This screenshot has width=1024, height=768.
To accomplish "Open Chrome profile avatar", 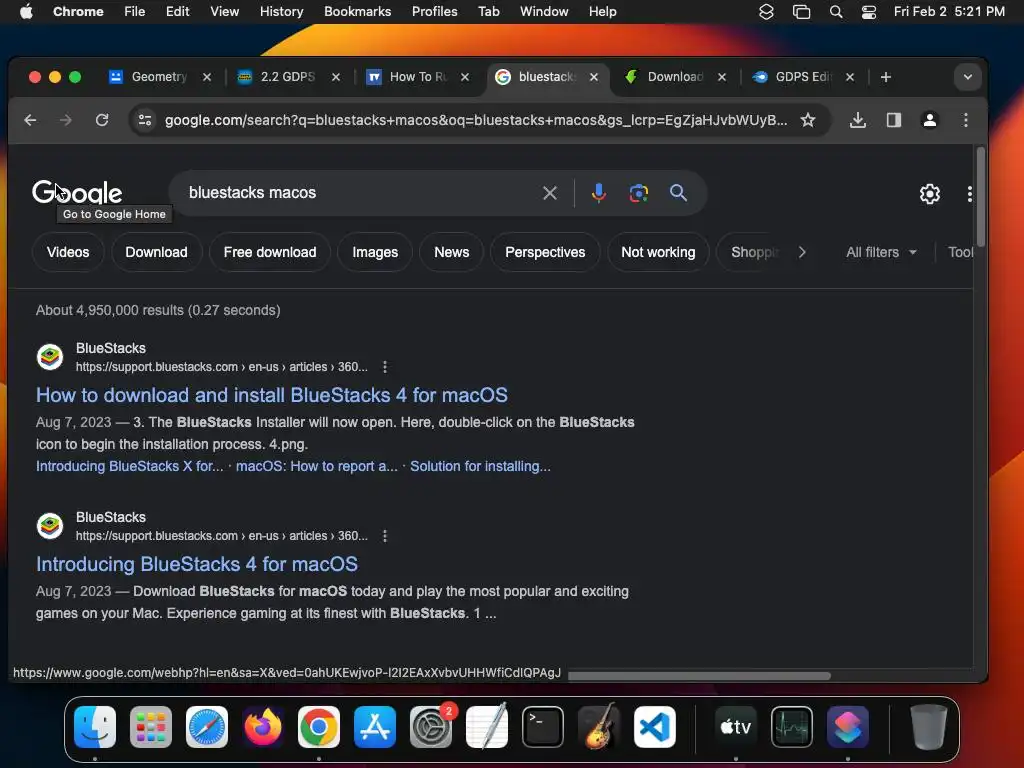I will [x=929, y=120].
